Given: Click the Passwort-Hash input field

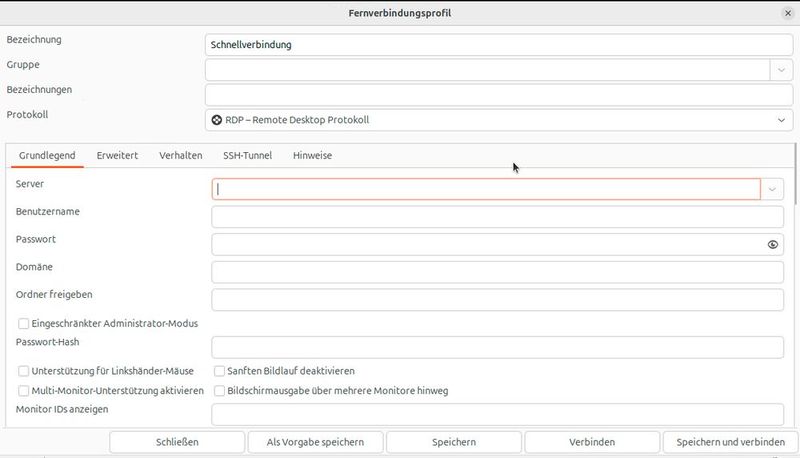Looking at the screenshot, I should pos(497,347).
